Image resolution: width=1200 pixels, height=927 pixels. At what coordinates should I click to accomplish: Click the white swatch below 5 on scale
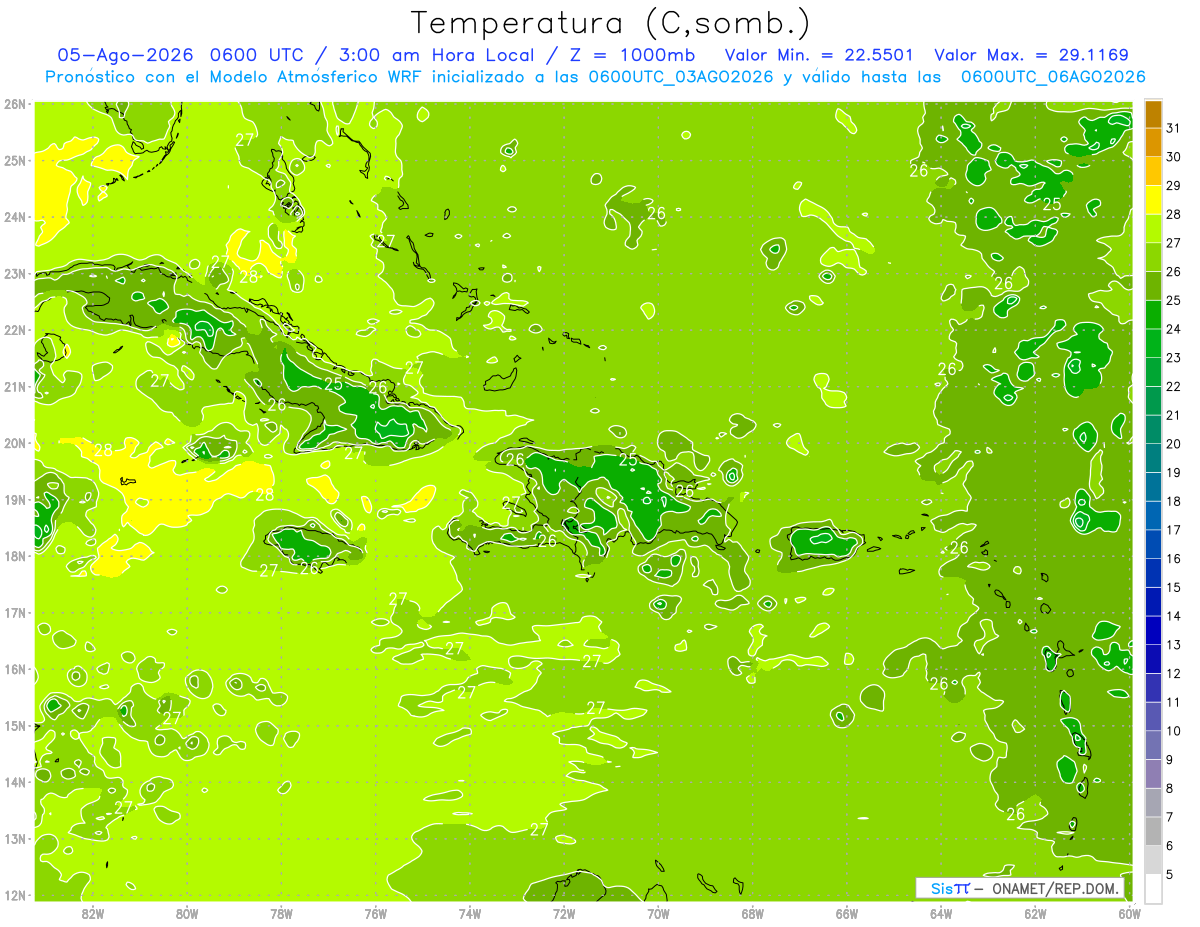(1153, 888)
